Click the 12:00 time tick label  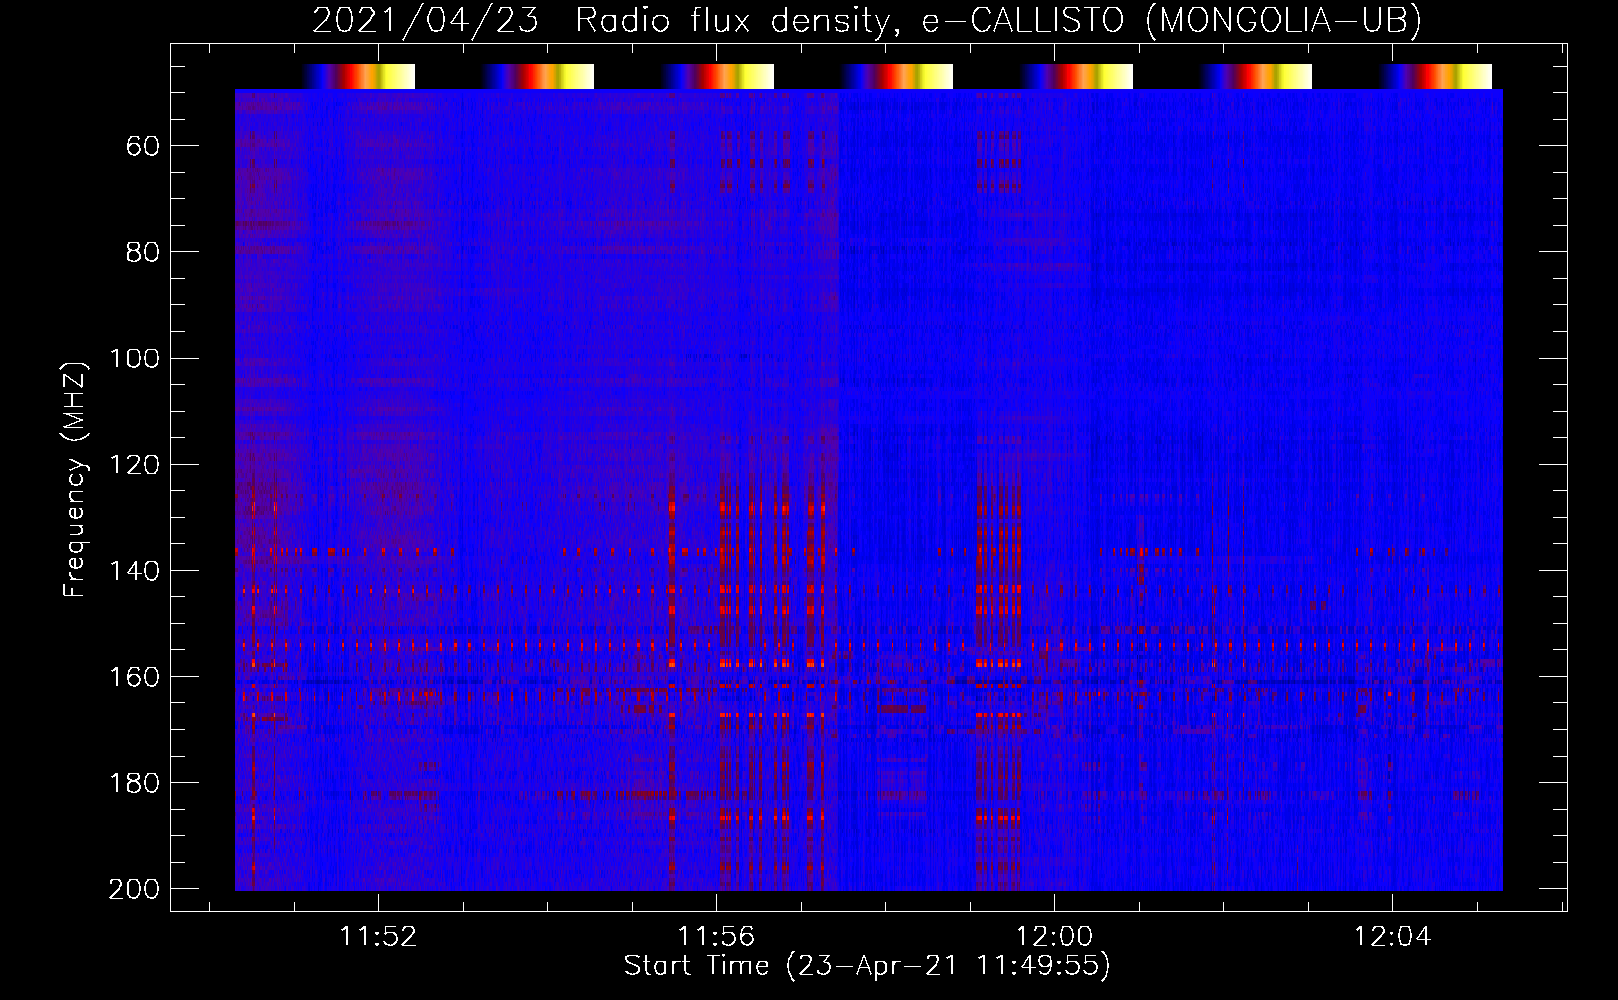1054,937
